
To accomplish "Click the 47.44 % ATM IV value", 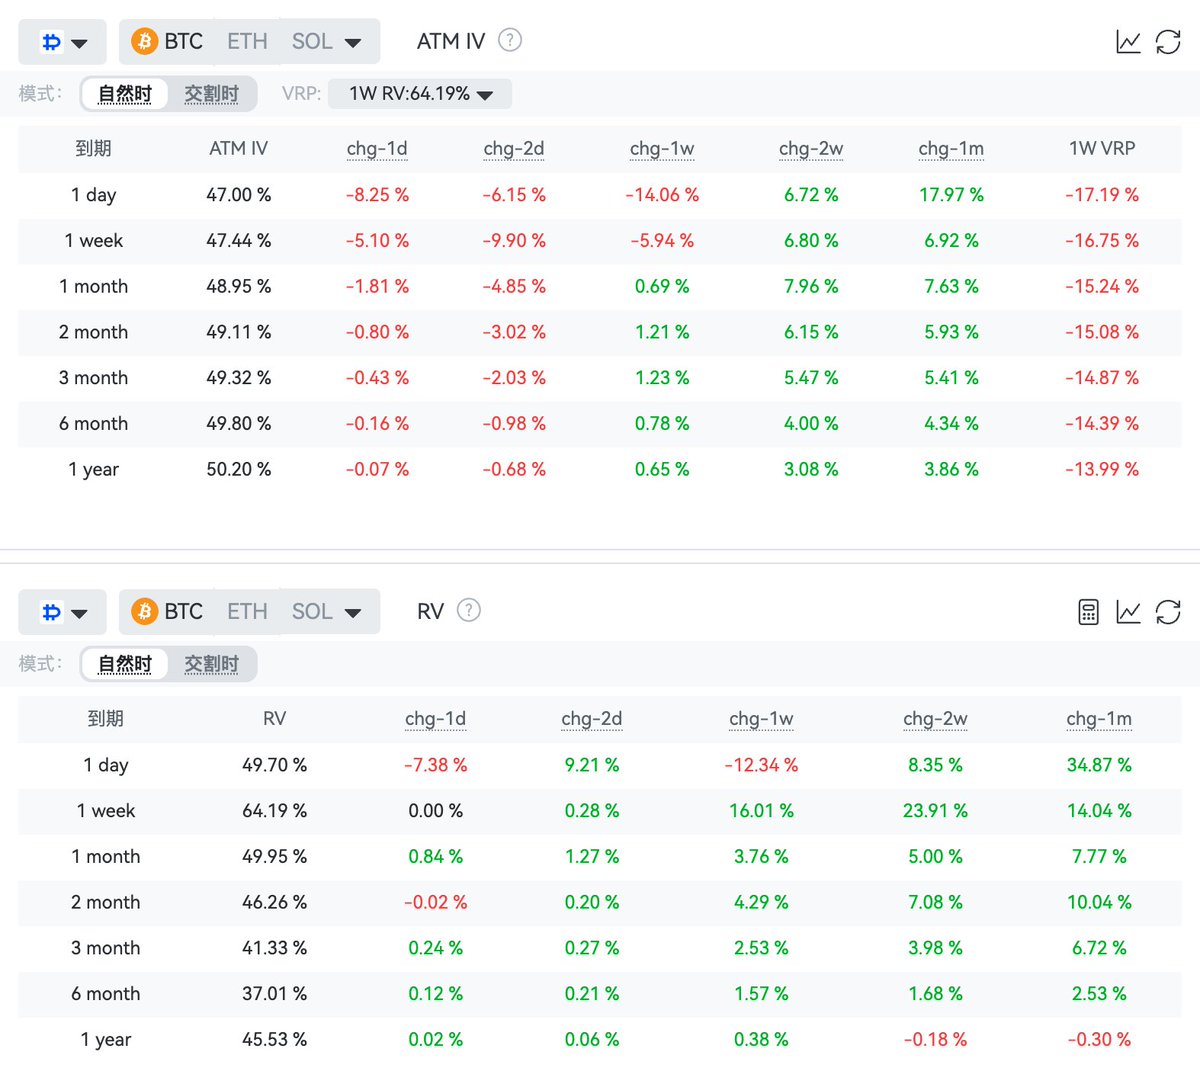I will pos(239,241).
